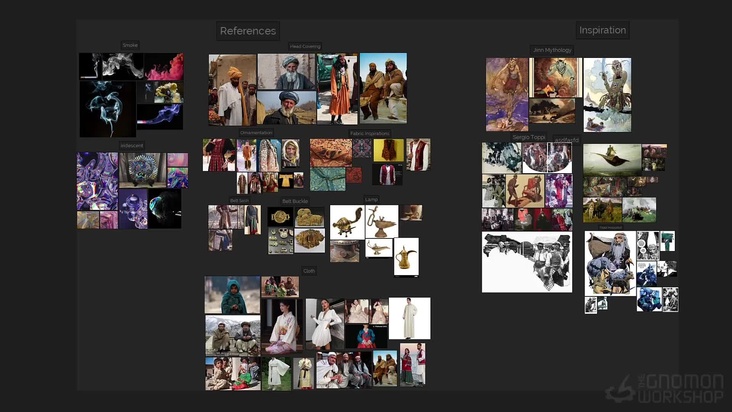Select the large iridescent purple swirl image

[x=98, y=181]
